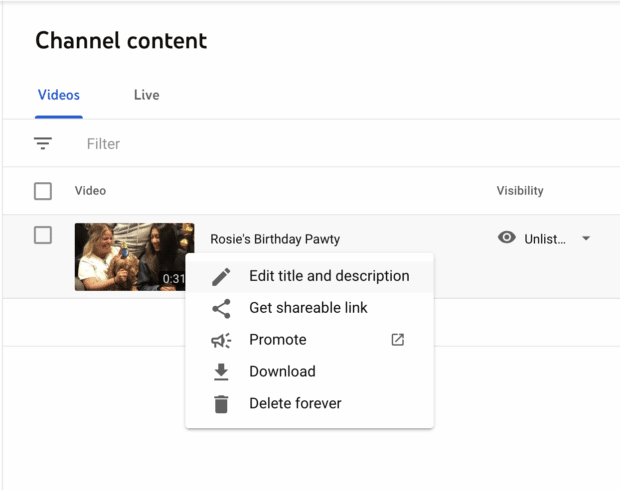Select the Videos tab
Screen dimensions: 620x490
59,95
